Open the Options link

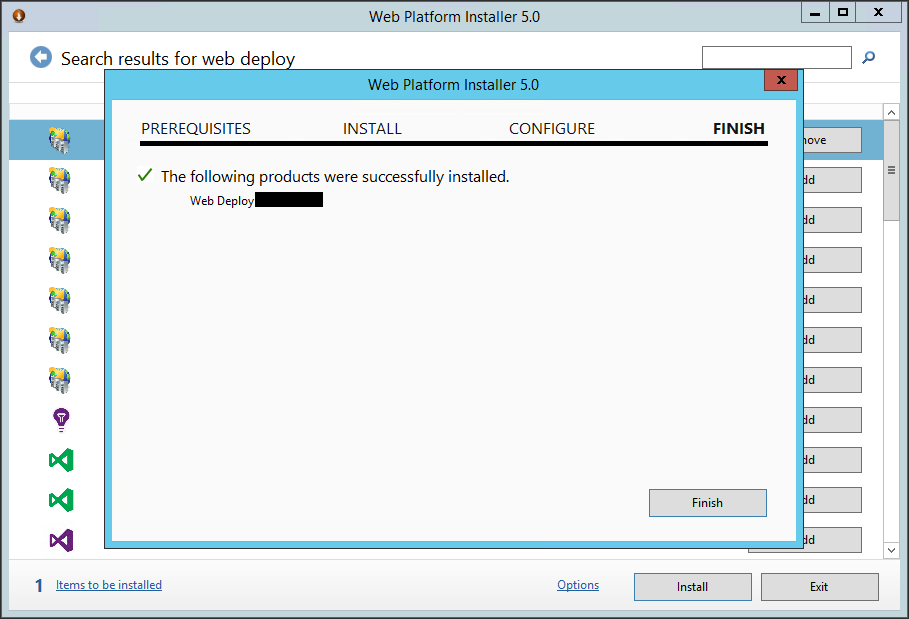point(578,585)
